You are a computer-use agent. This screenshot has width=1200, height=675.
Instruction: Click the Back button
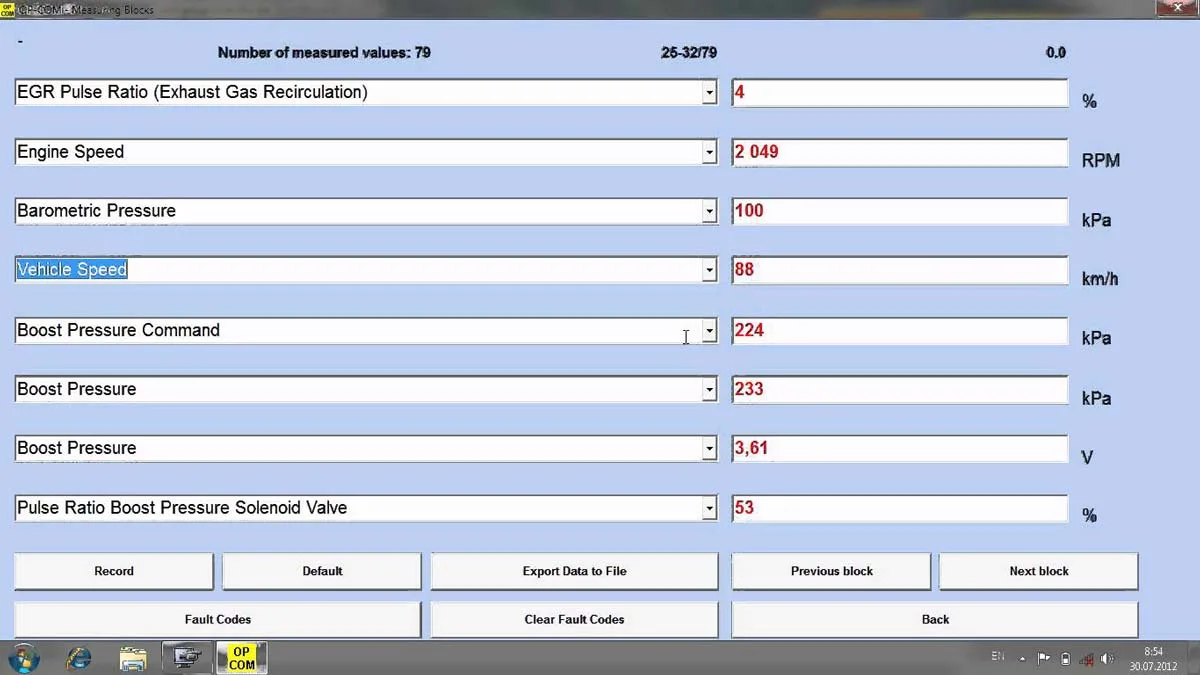coord(935,619)
